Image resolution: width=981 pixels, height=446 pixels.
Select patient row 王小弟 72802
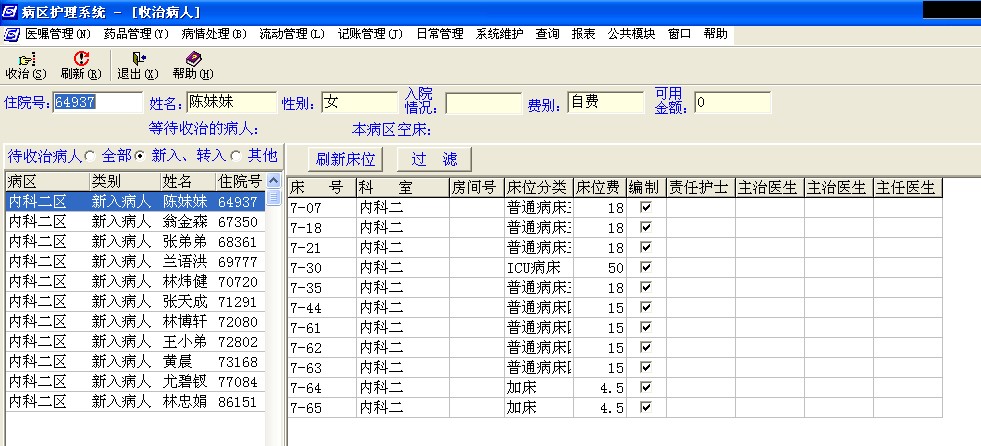(135, 342)
